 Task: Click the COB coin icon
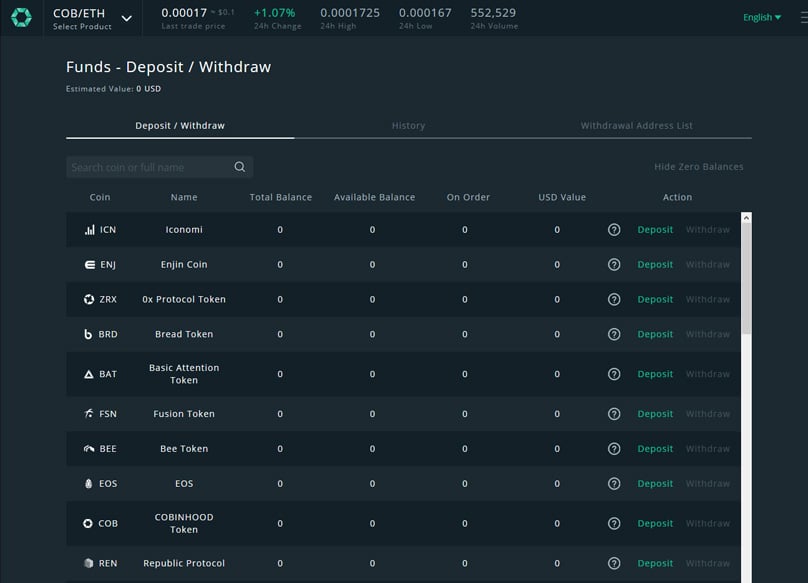(88, 523)
